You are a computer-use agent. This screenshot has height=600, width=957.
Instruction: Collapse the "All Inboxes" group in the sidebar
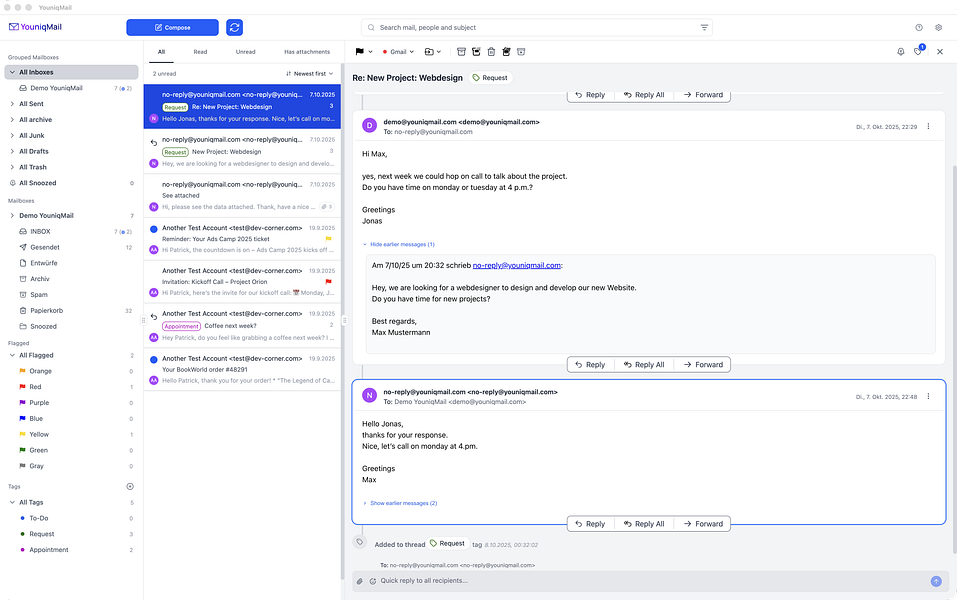click(x=10, y=71)
